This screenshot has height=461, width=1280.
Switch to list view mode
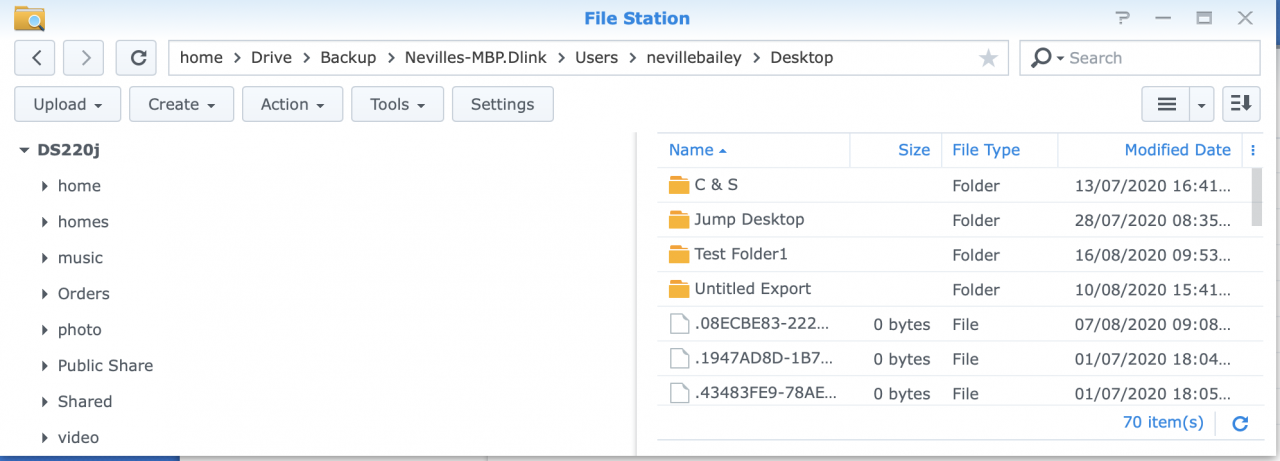tap(1166, 104)
